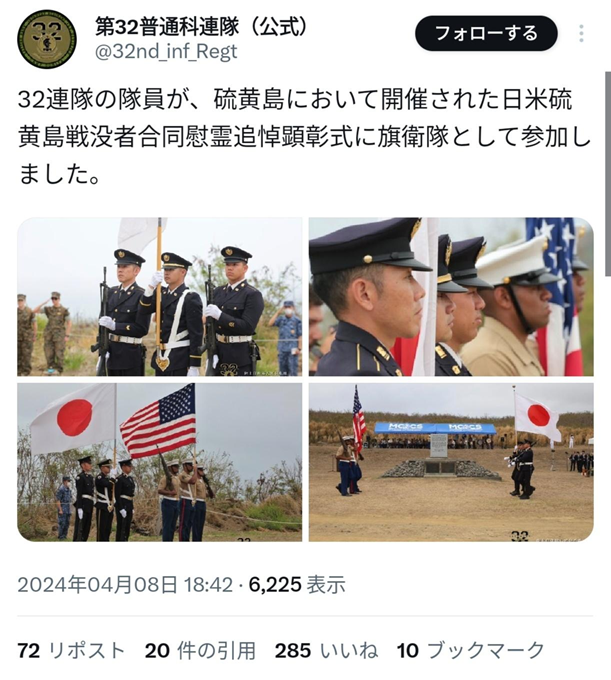The image size is (611, 680).
Task: Open the 2024年04月08日 18:42 timestamp
Action: [x=125, y=585]
